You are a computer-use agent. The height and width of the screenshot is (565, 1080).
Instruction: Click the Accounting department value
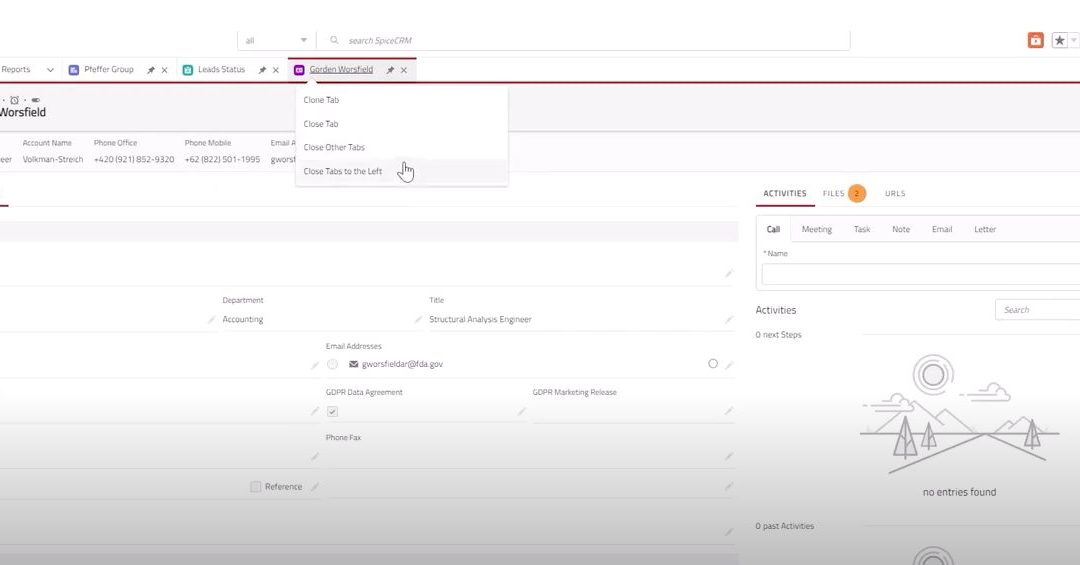click(242, 320)
